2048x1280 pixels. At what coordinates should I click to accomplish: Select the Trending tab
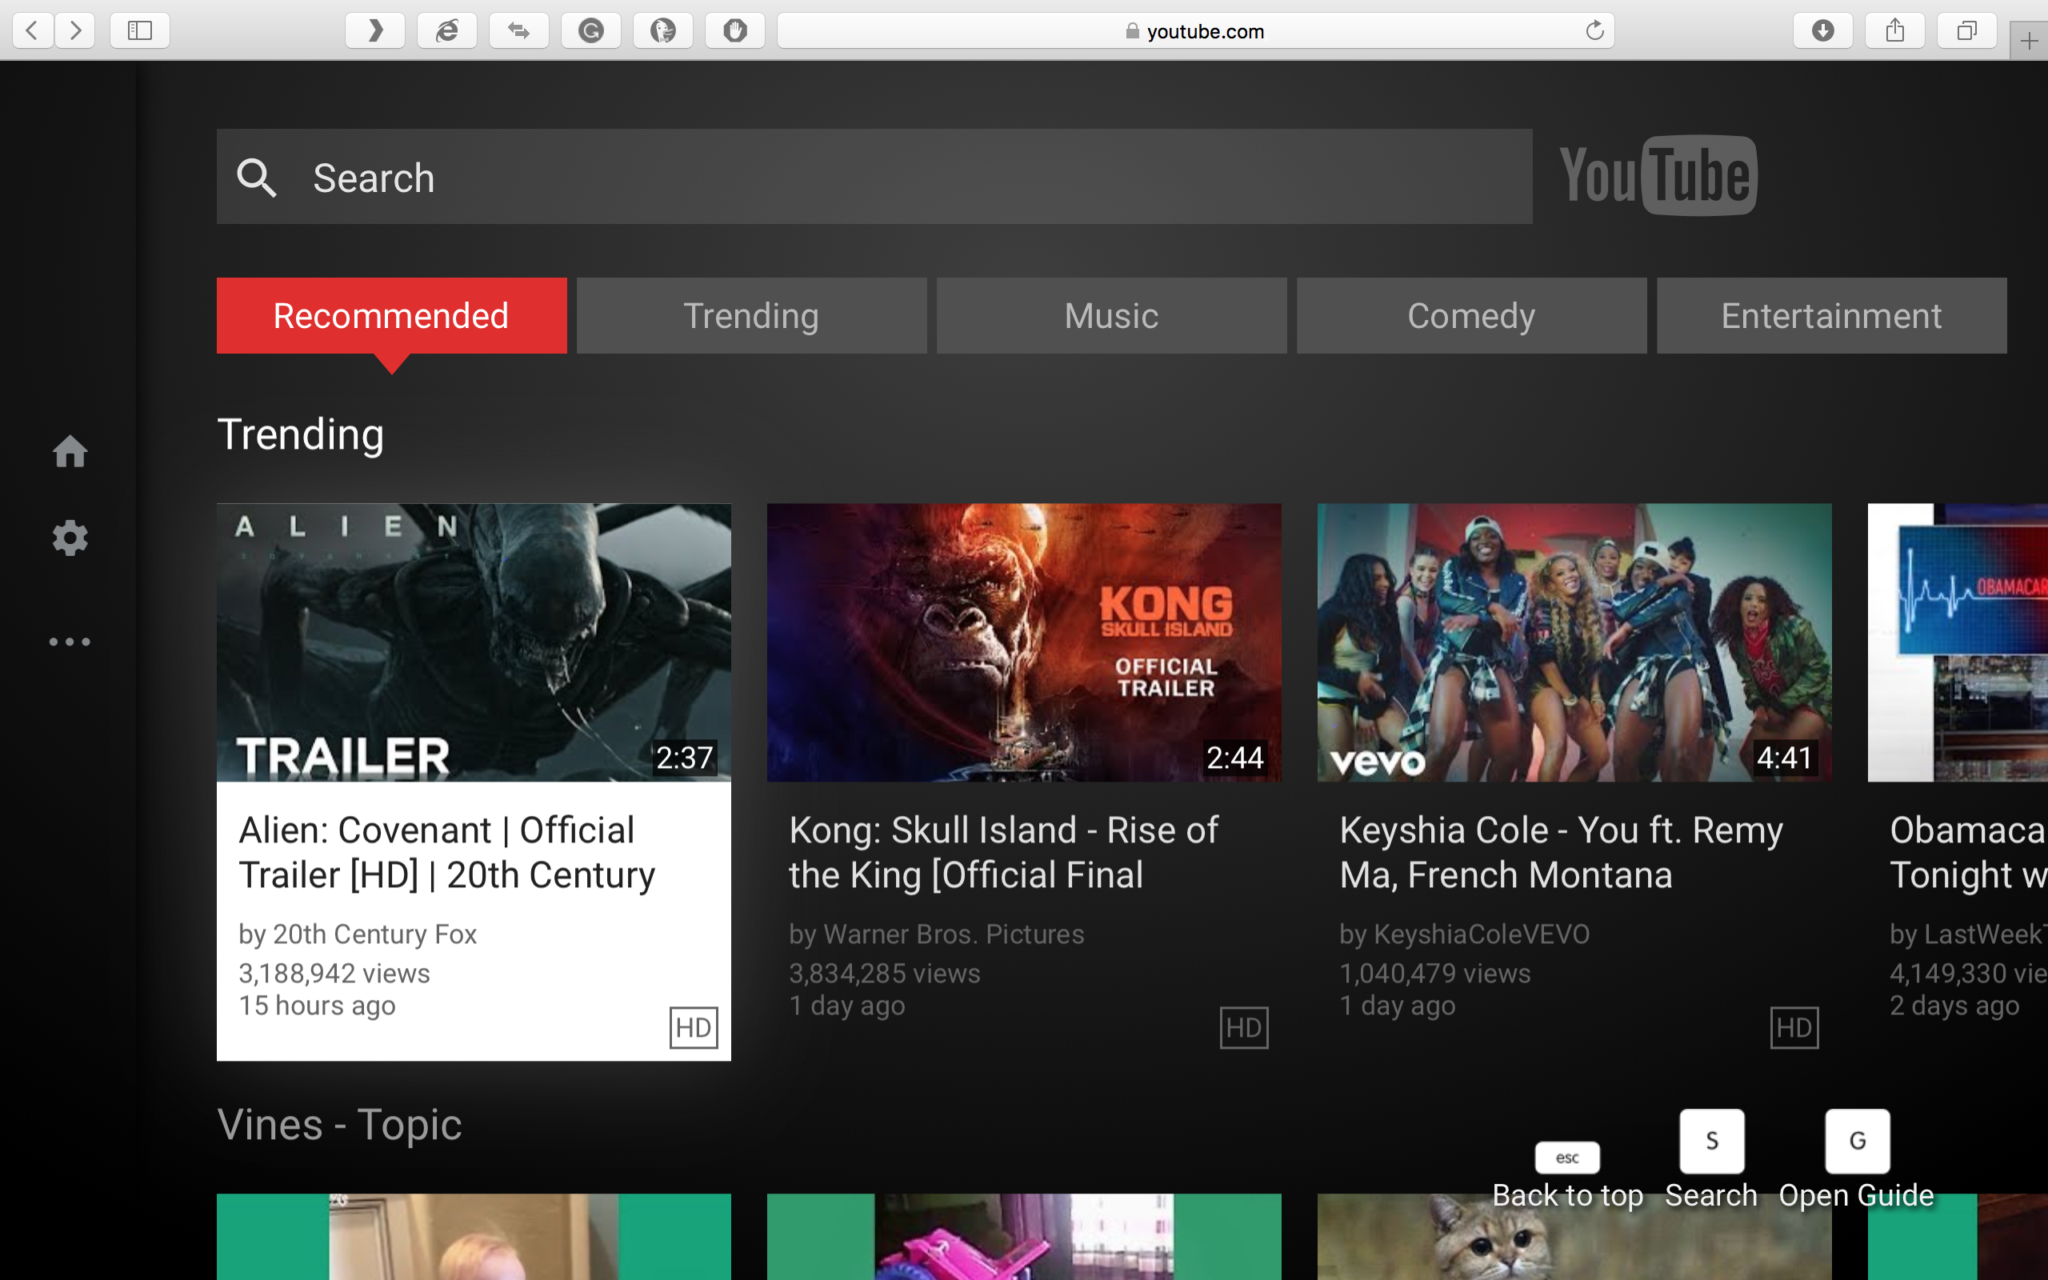pyautogui.click(x=752, y=316)
